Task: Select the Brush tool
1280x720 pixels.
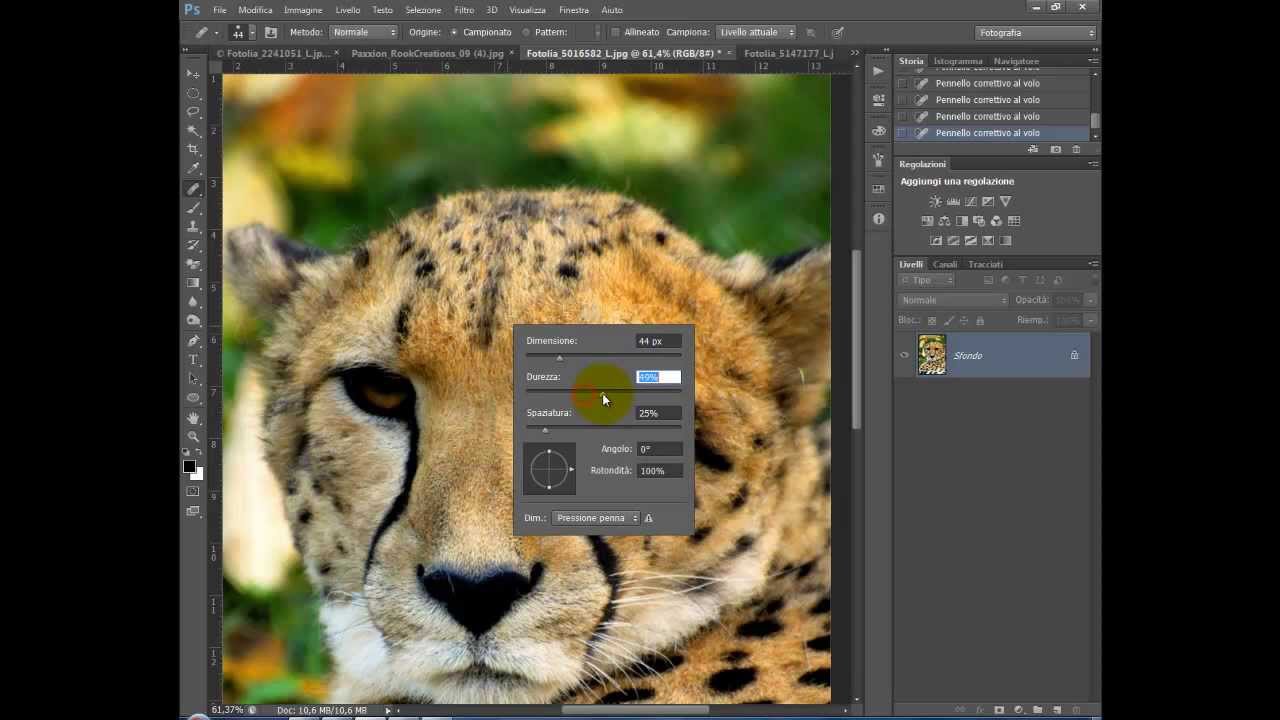Action: click(193, 207)
